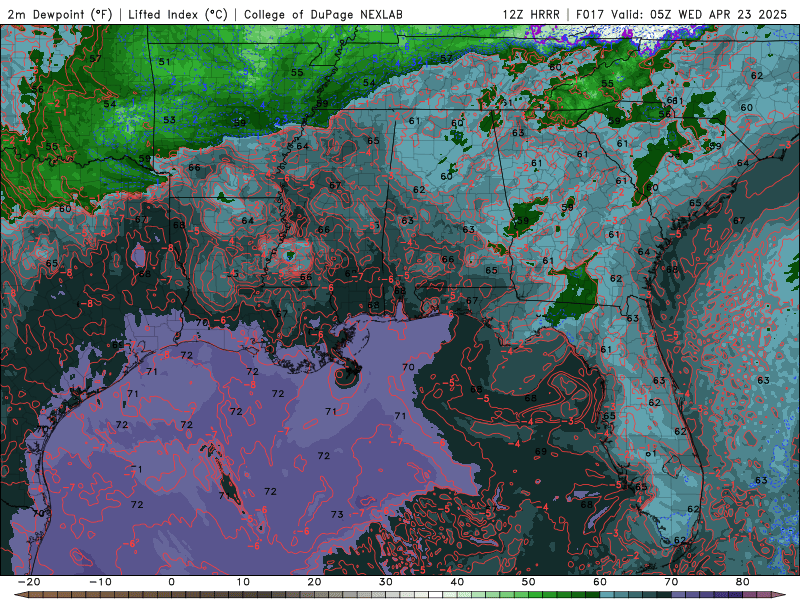Click the '-10' label on the color scale
800x600 pixels.
100,582
